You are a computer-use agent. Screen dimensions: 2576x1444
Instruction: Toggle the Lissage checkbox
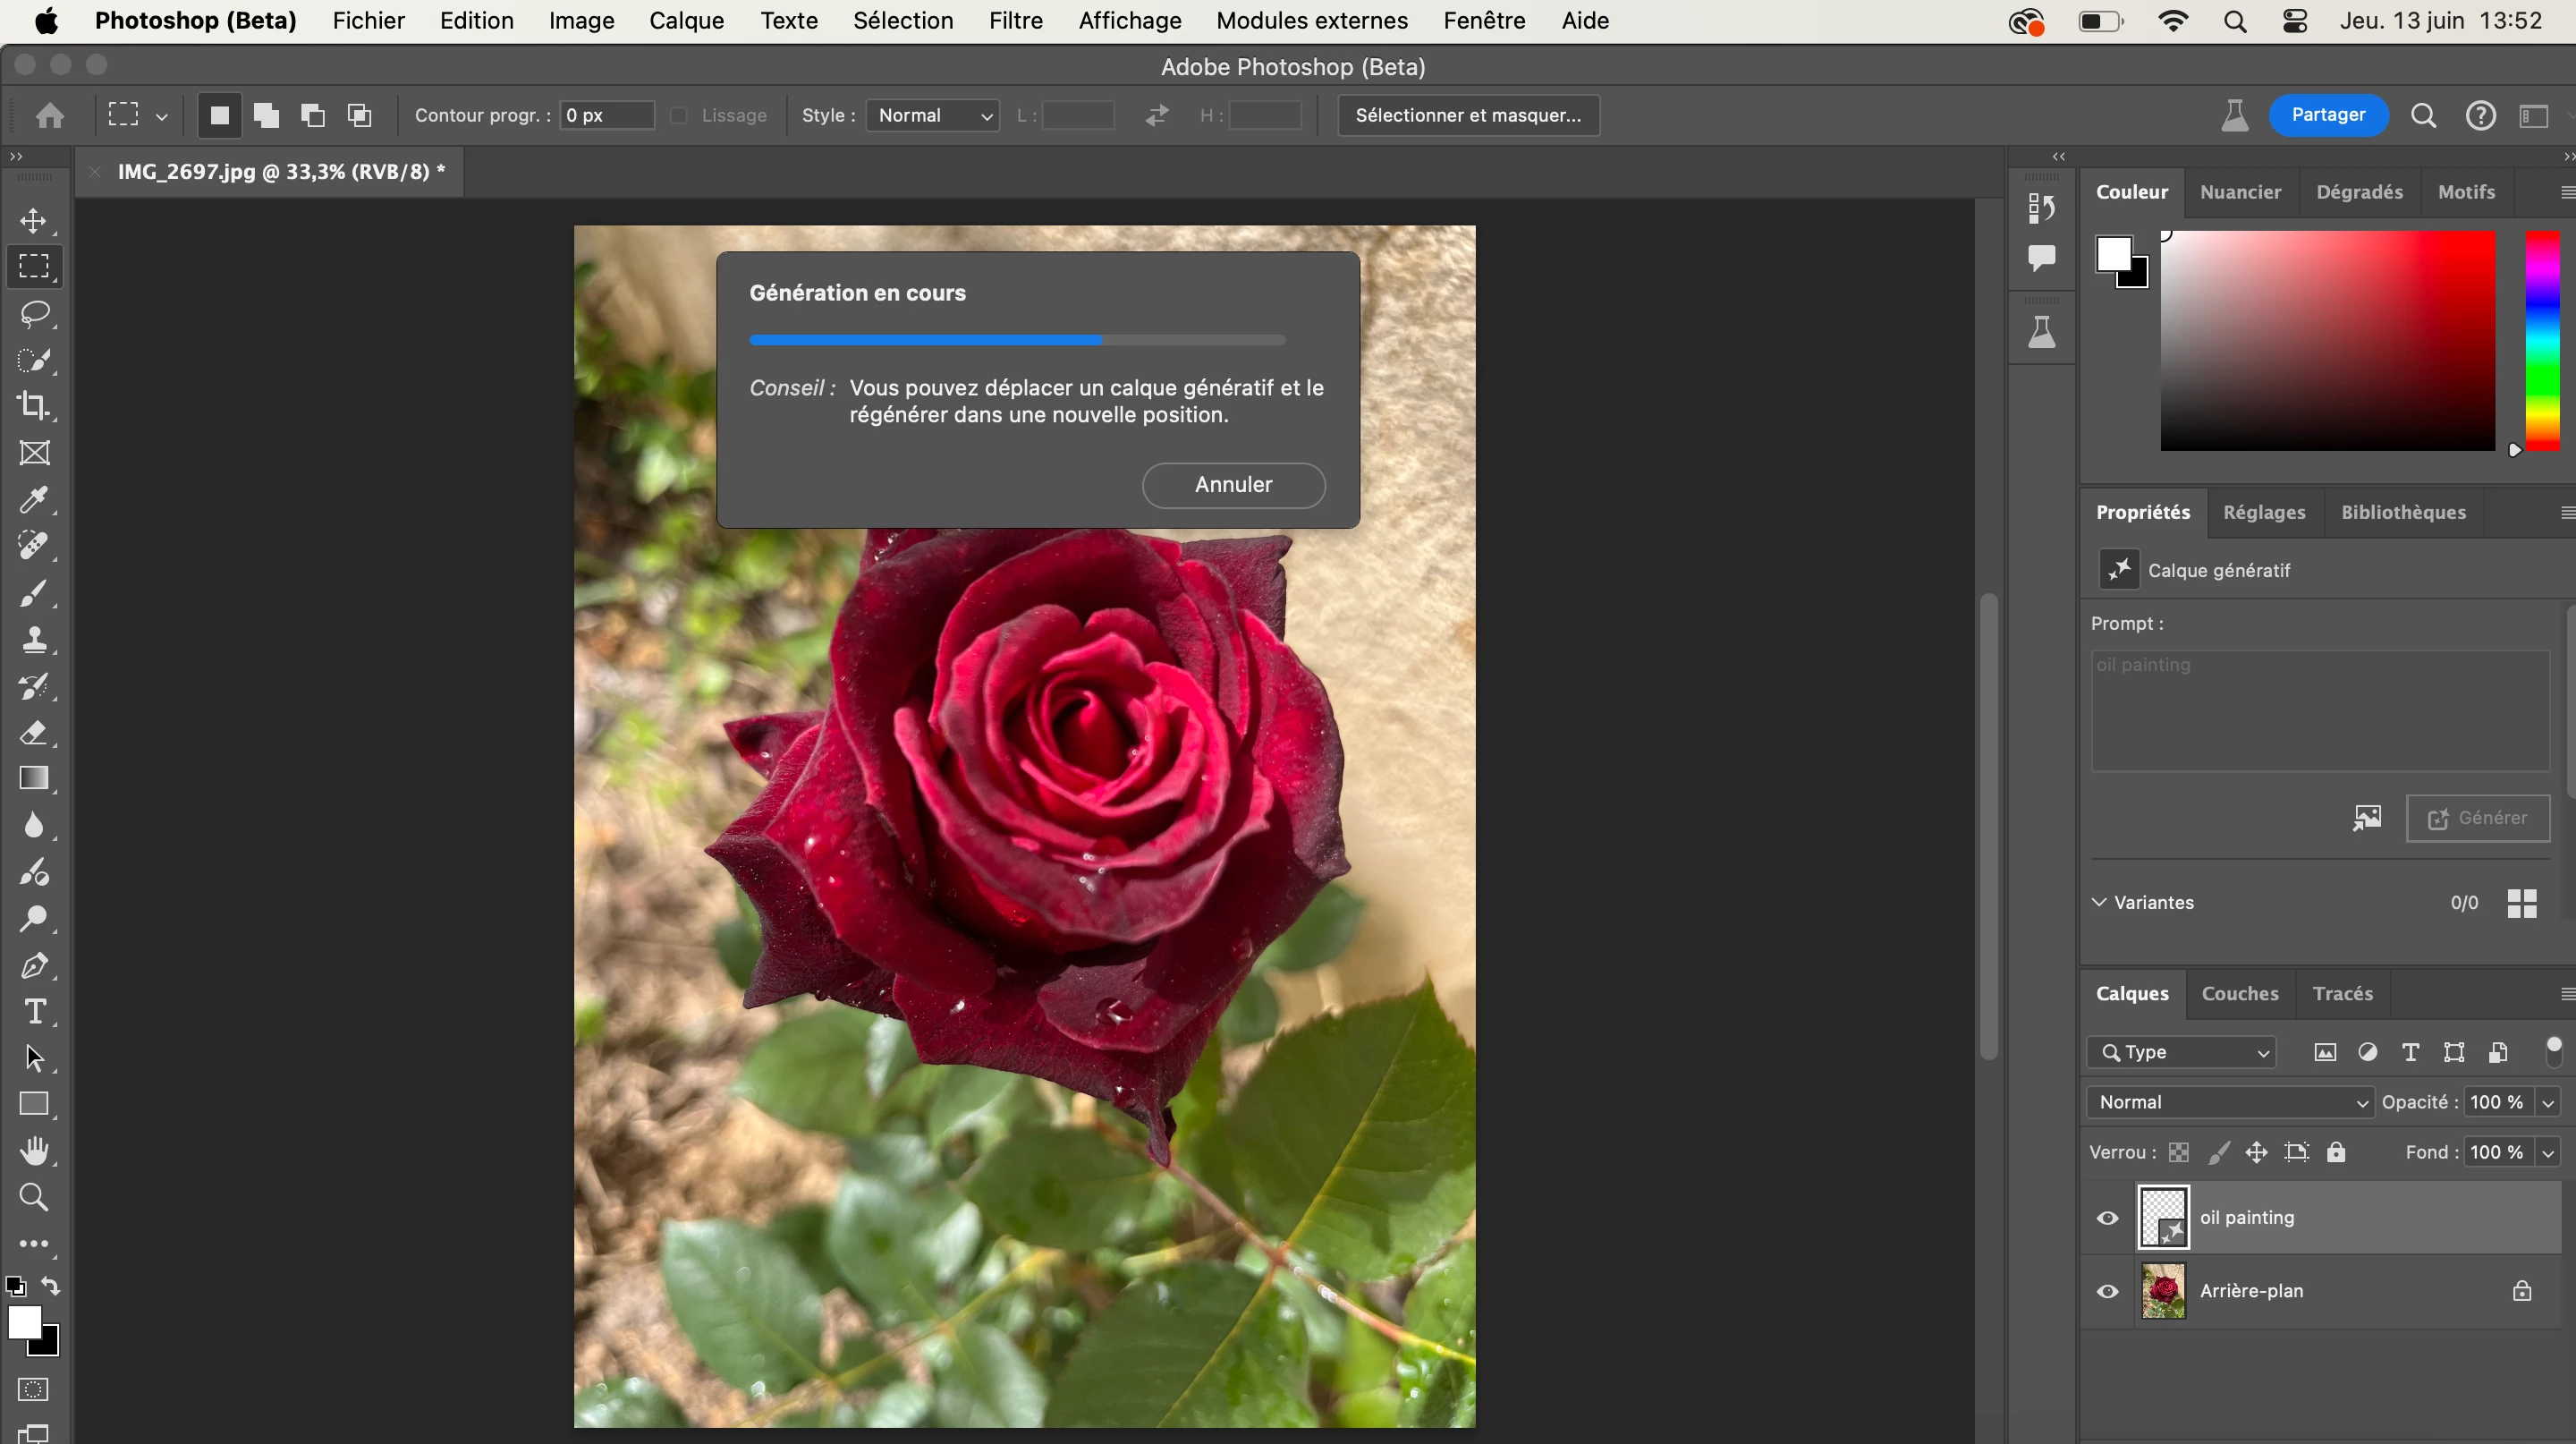click(x=679, y=115)
